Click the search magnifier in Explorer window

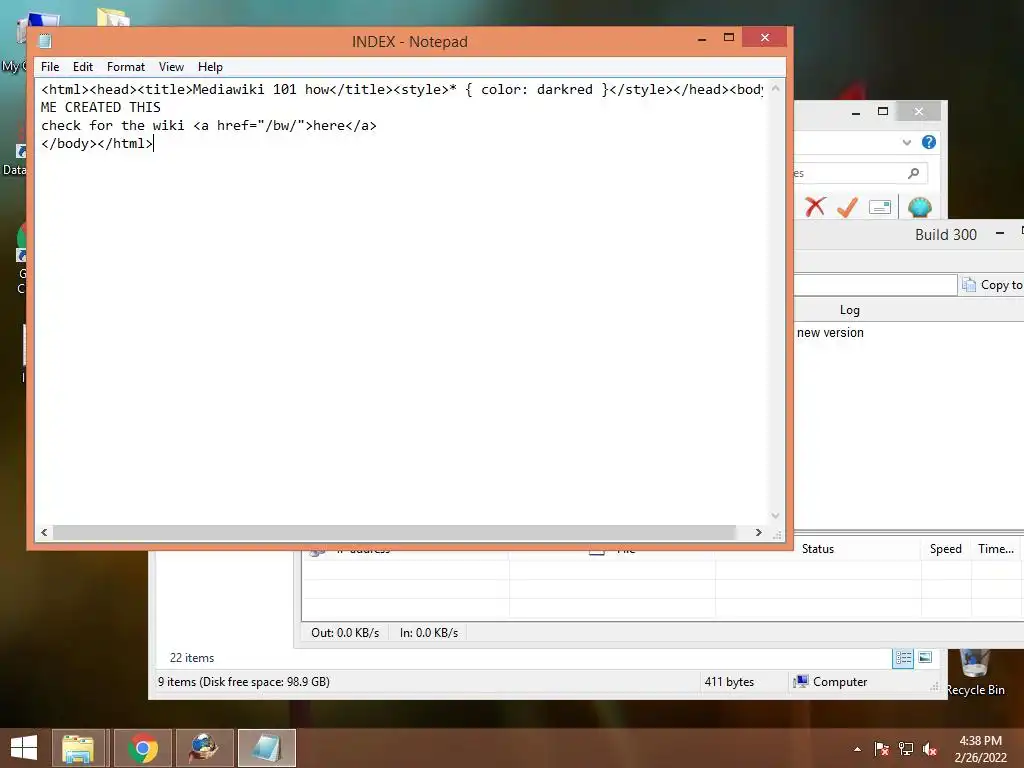pos(913,173)
